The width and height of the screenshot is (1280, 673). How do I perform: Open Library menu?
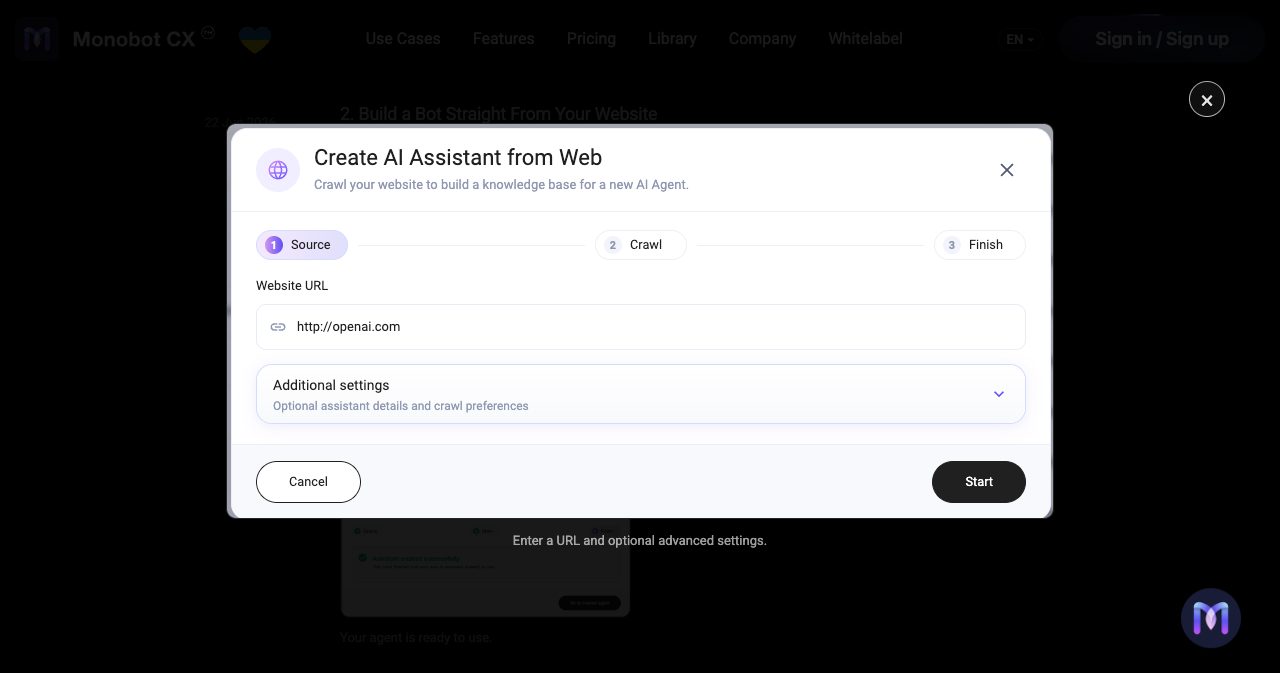[672, 39]
